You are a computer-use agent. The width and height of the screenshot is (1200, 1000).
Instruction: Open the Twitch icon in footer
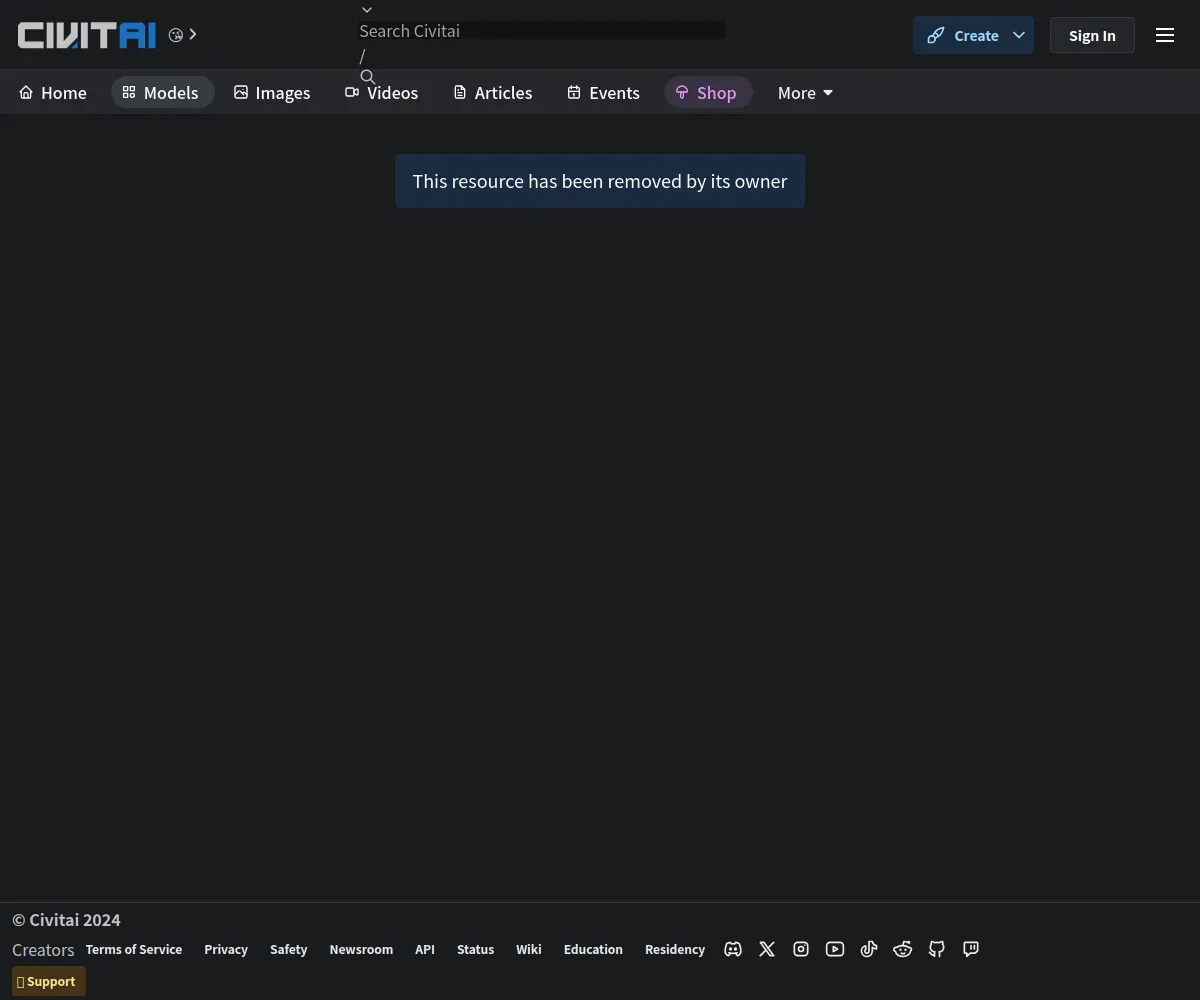[x=971, y=949]
